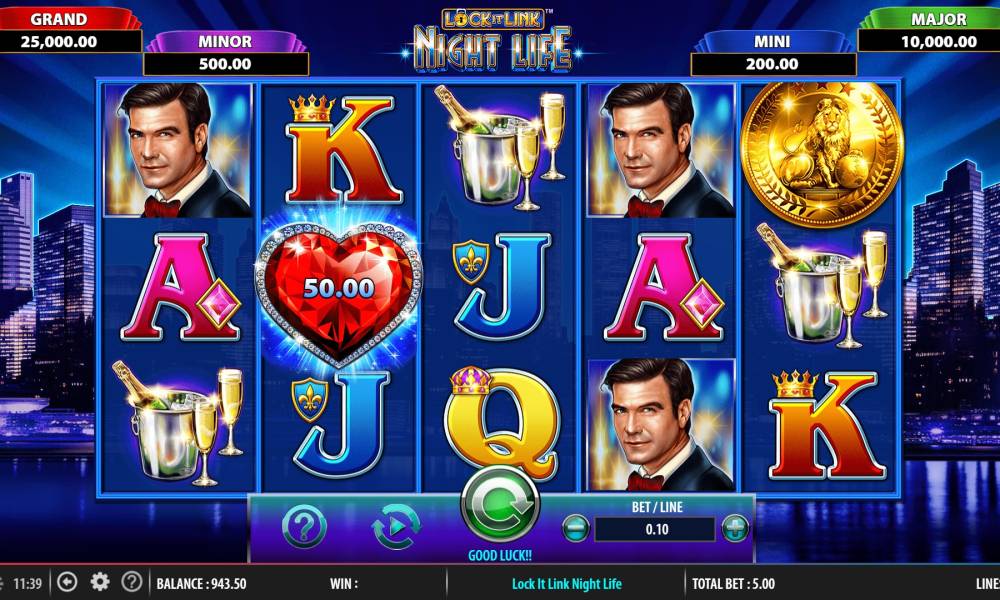The height and width of the screenshot is (600, 1000).
Task: Start autoplay with circular arrow icon
Action: click(x=396, y=527)
